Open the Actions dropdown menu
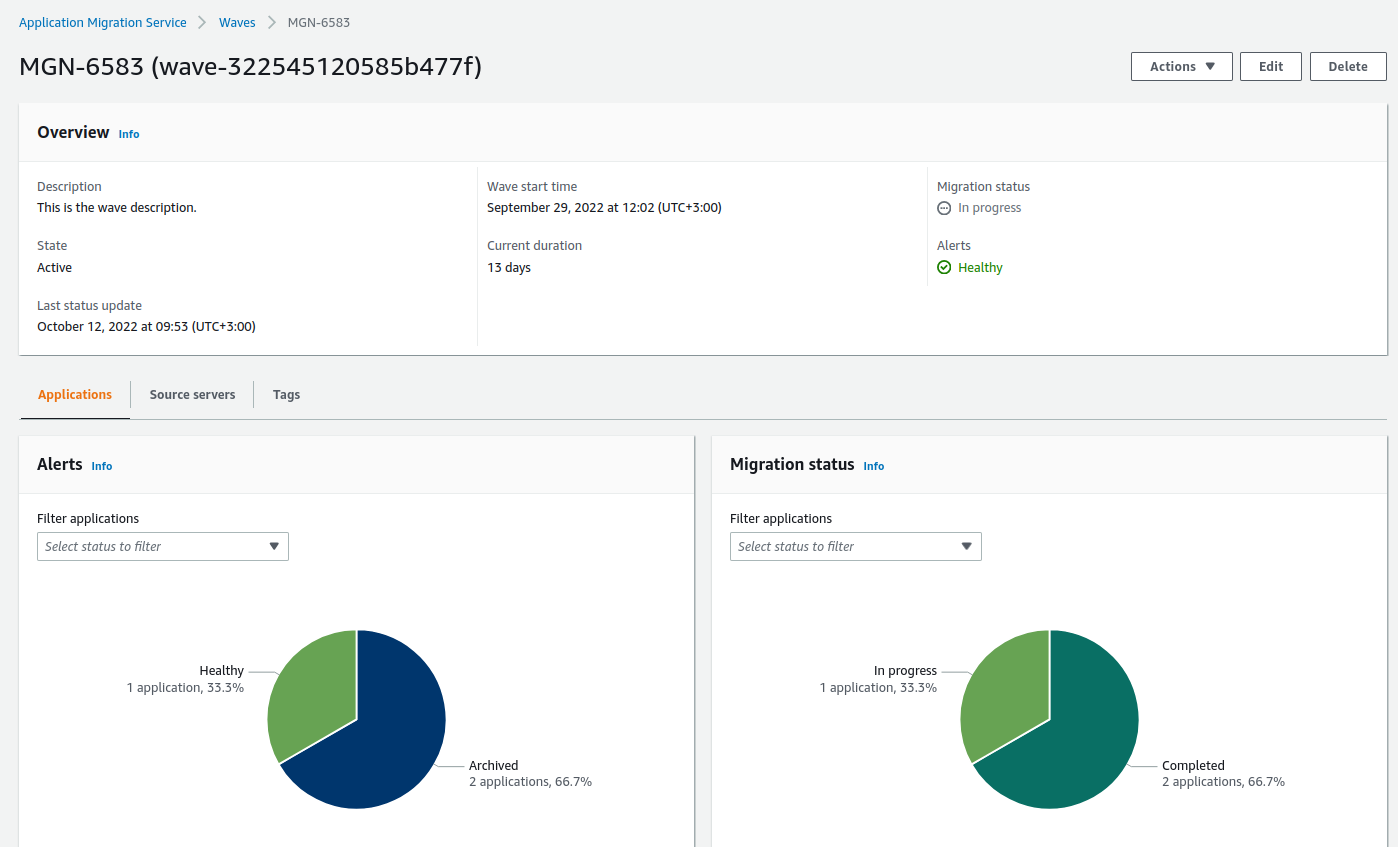The width and height of the screenshot is (1398, 847). tap(1182, 66)
